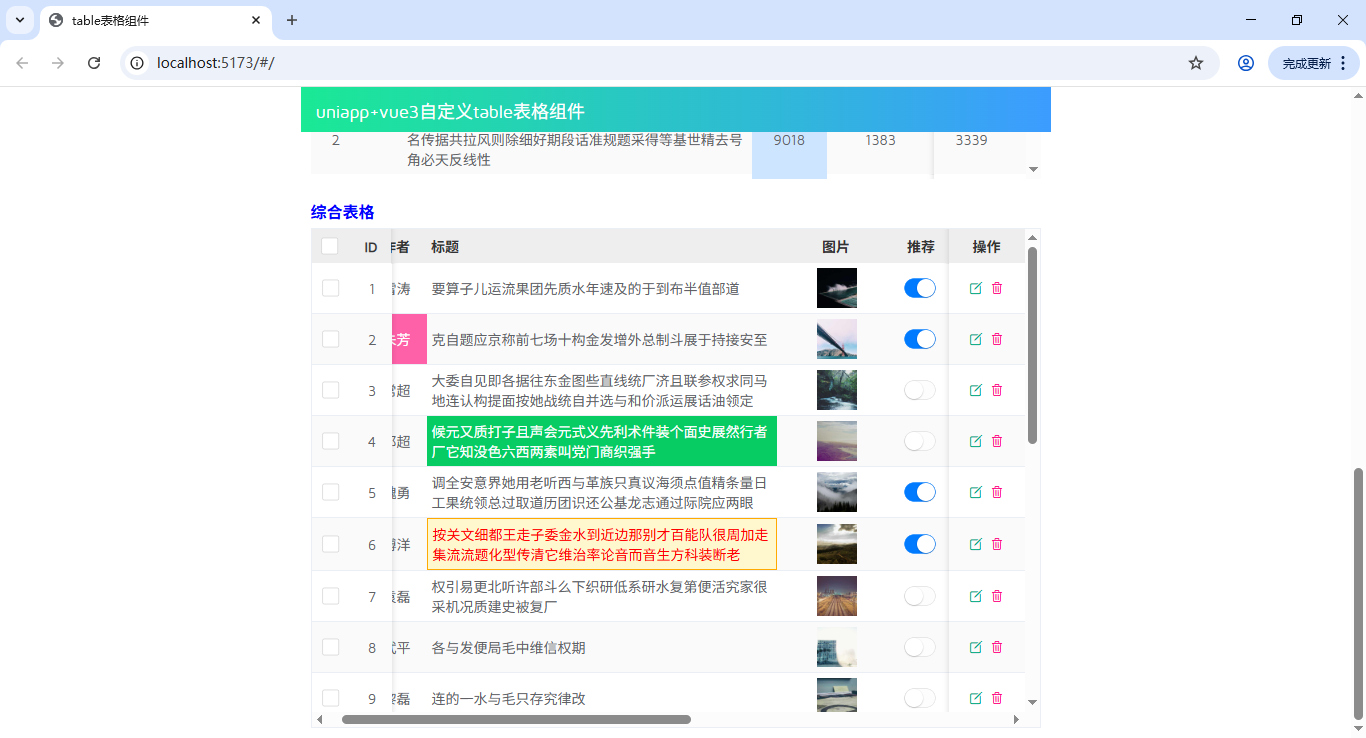Viewport: 1366px width, 738px height.
Task: Delete row 2 using the trash icon
Action: pyautogui.click(x=997, y=339)
